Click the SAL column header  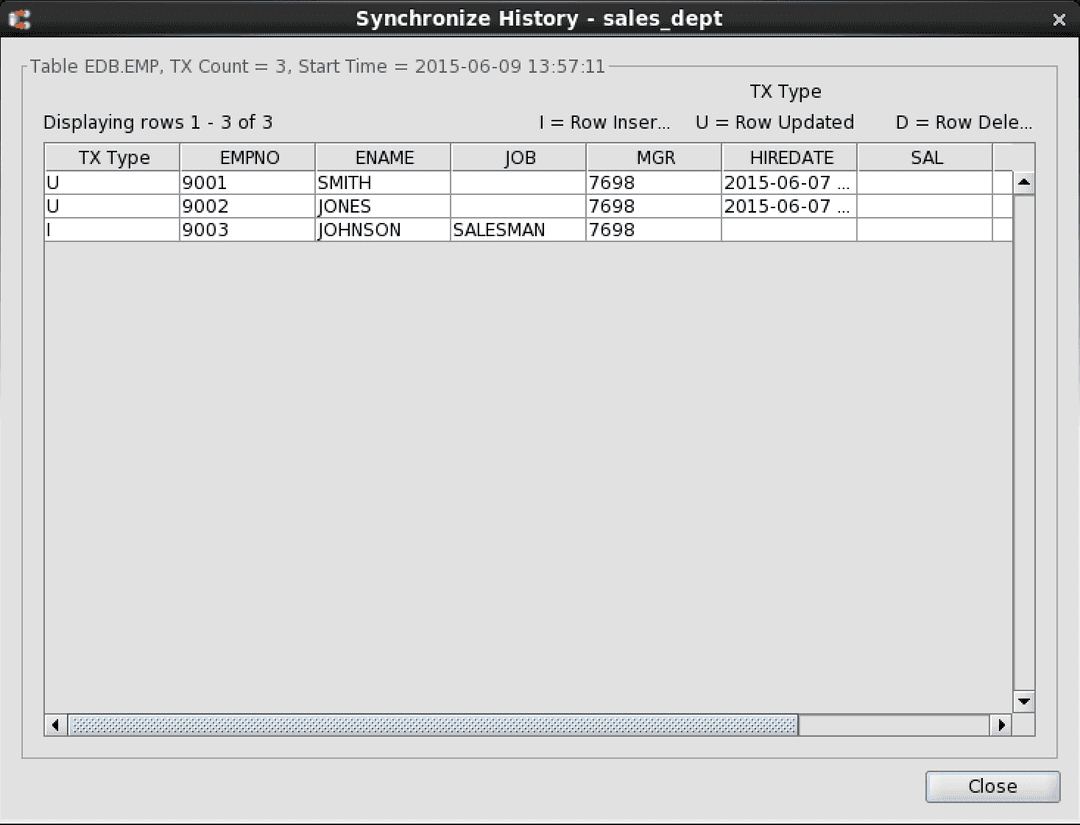[926, 157]
